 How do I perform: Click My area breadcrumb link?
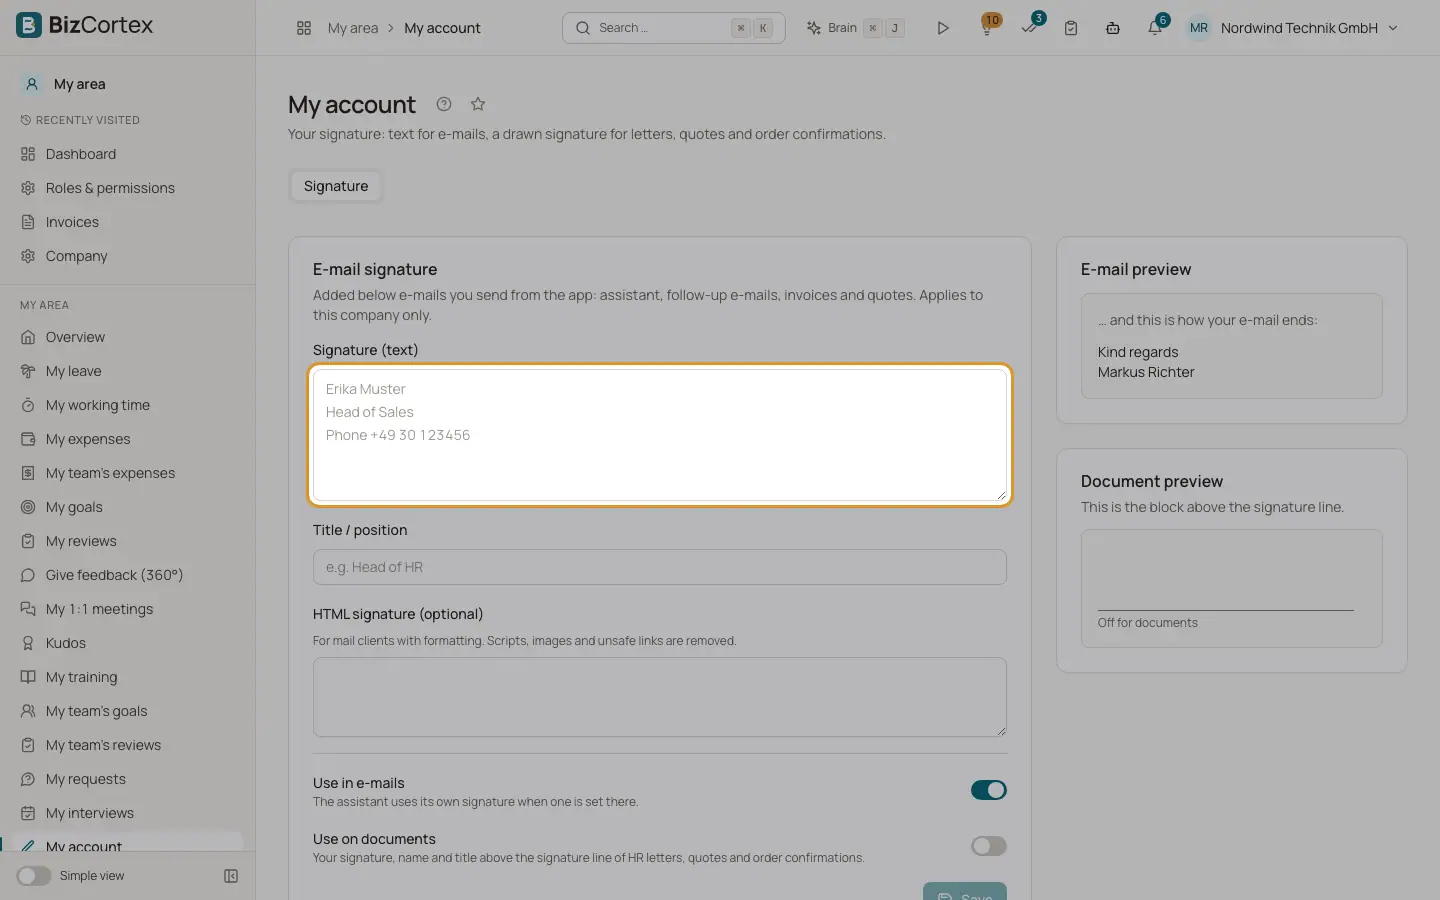(x=353, y=28)
